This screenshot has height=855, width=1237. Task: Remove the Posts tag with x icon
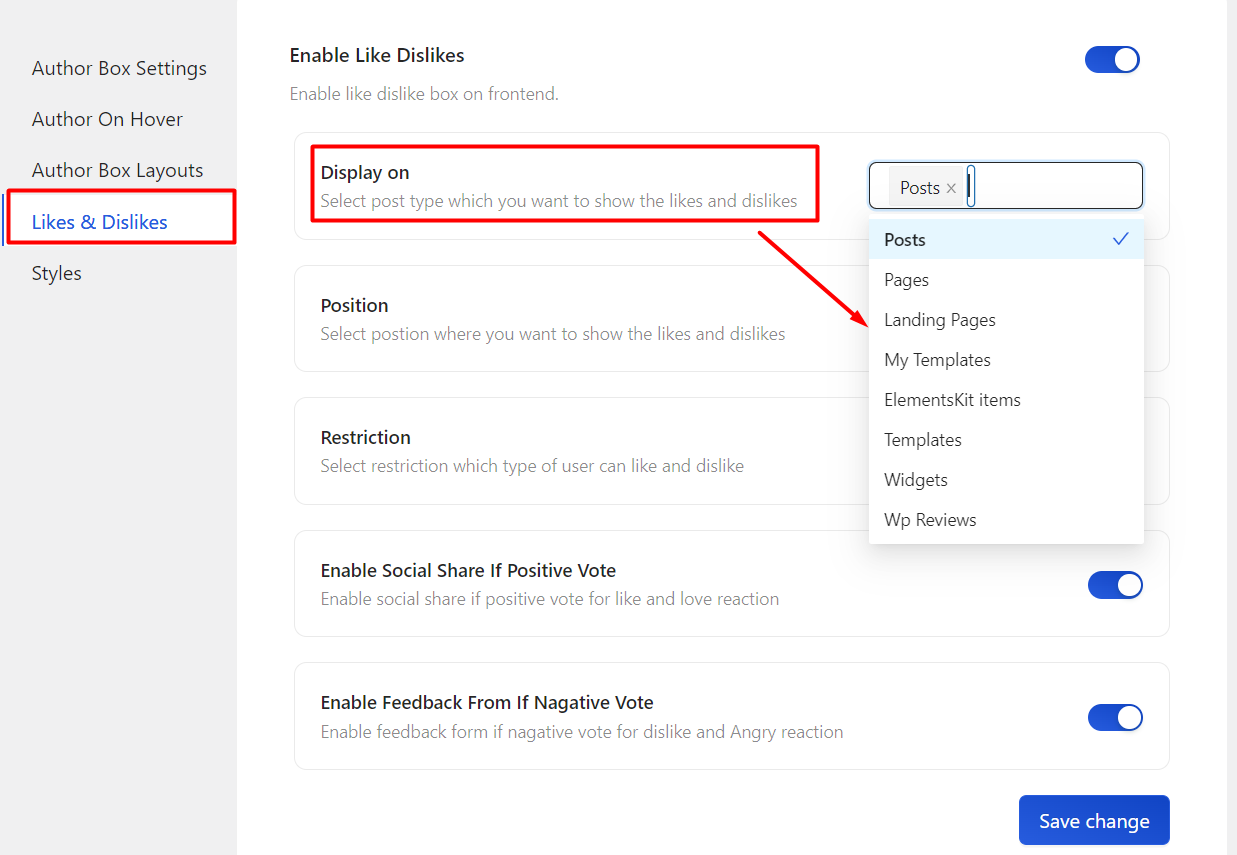coord(951,188)
